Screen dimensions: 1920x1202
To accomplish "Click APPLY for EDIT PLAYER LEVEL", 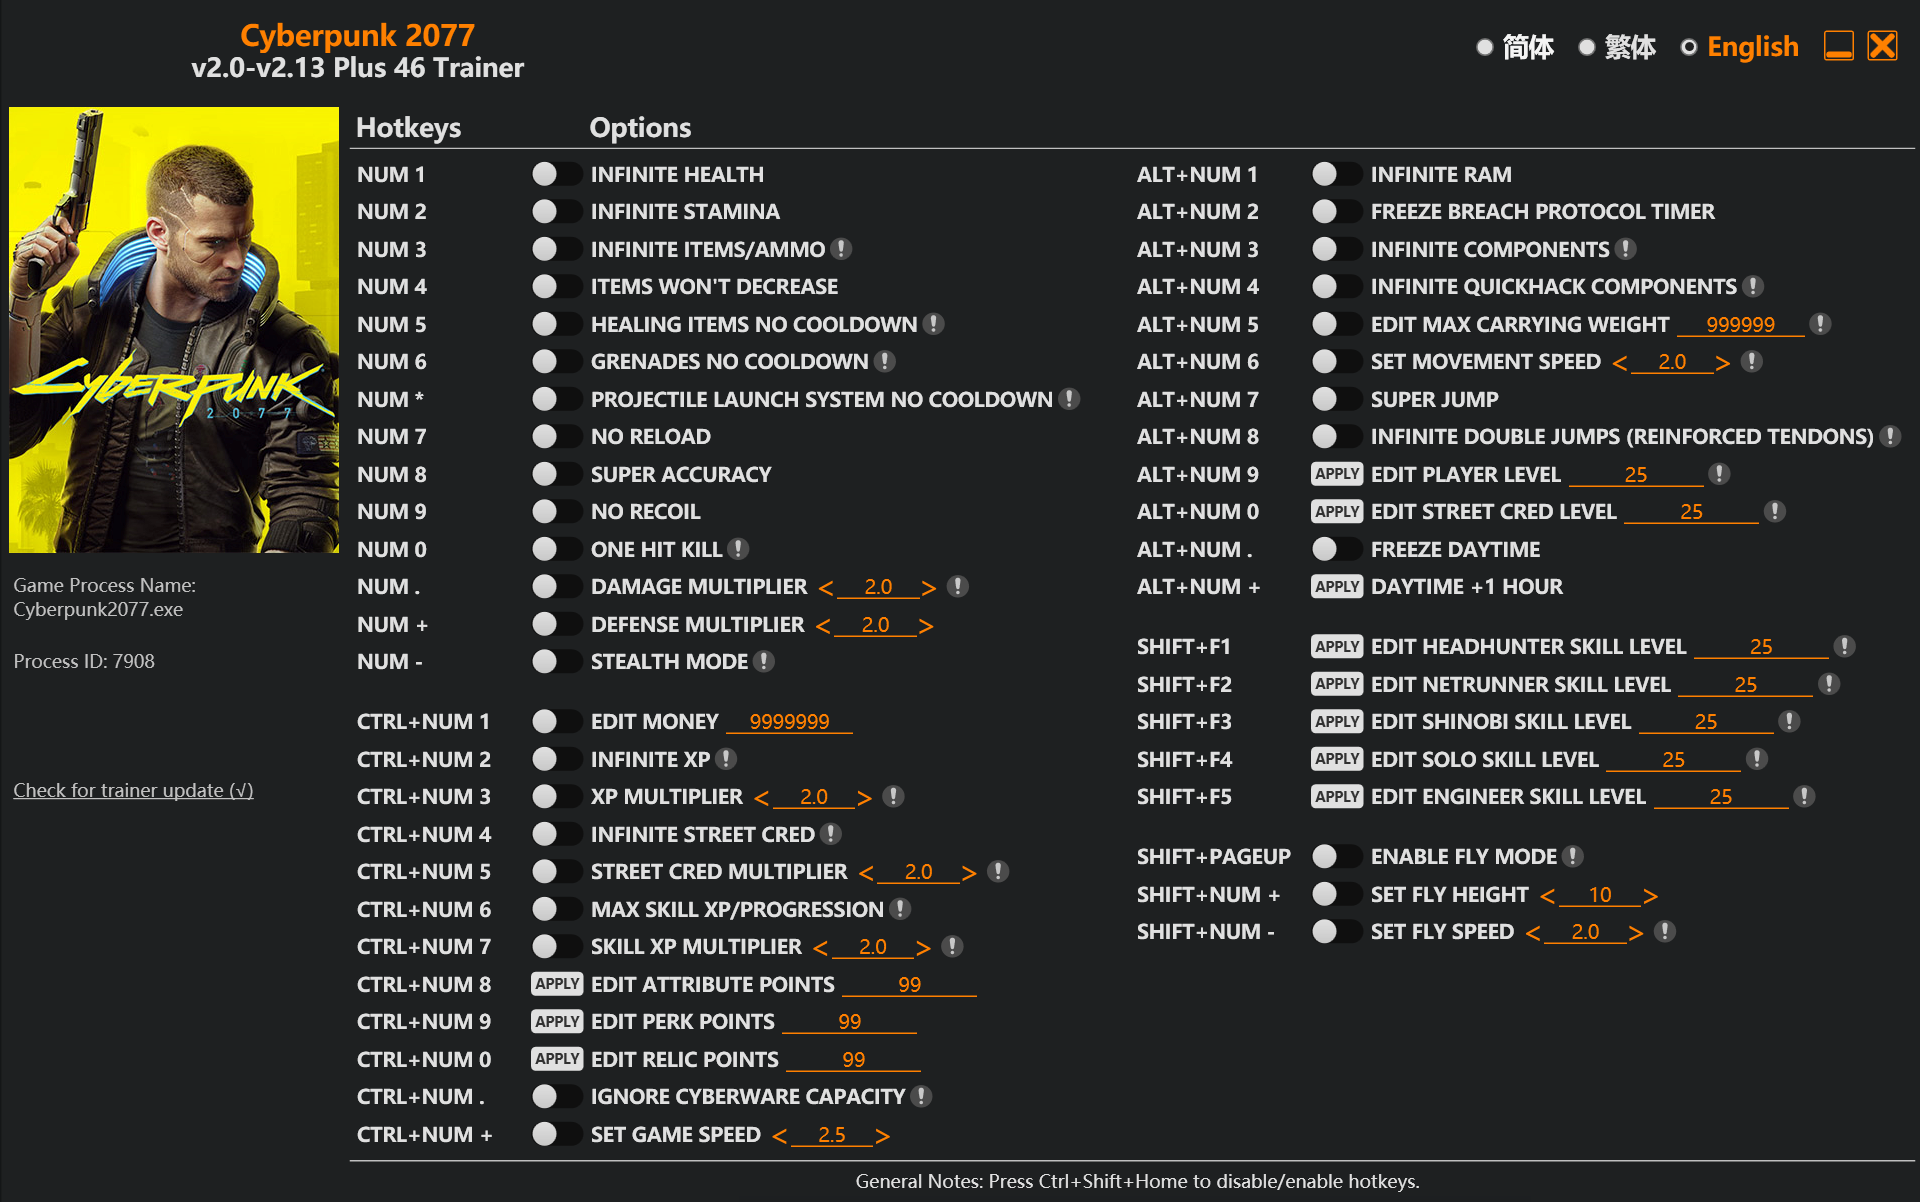I will coord(1337,473).
